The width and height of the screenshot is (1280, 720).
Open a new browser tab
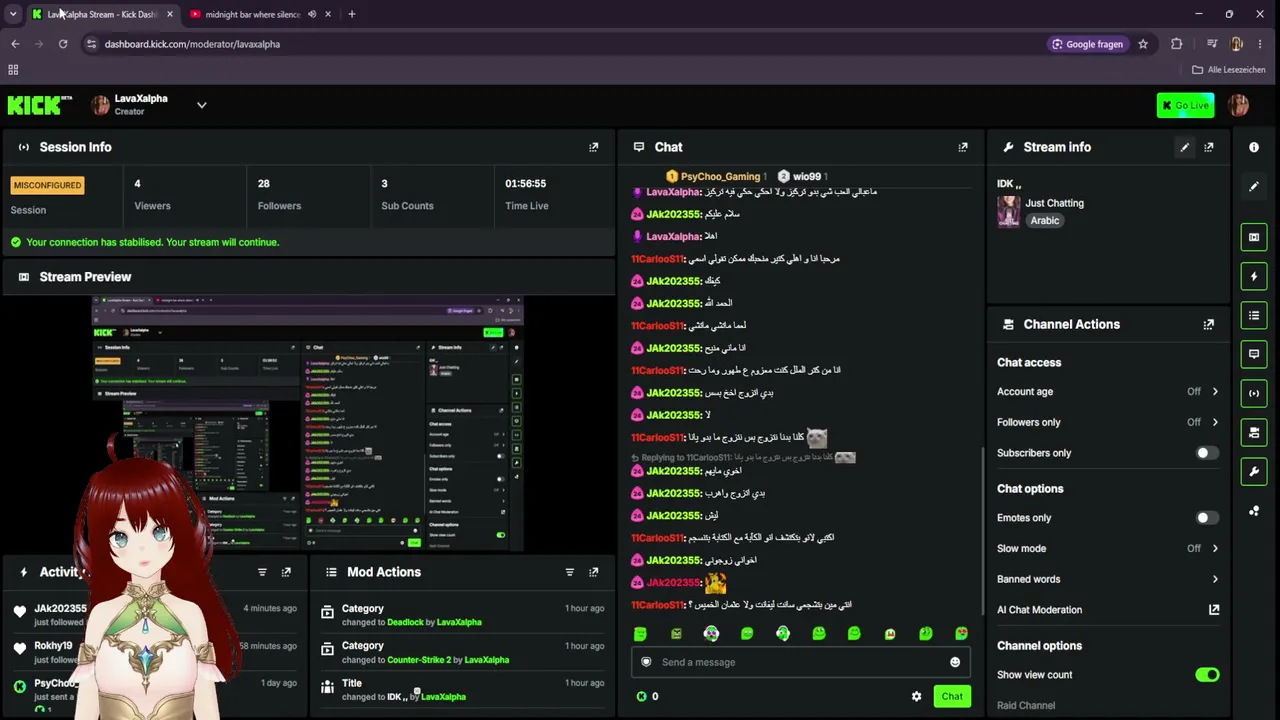point(352,14)
